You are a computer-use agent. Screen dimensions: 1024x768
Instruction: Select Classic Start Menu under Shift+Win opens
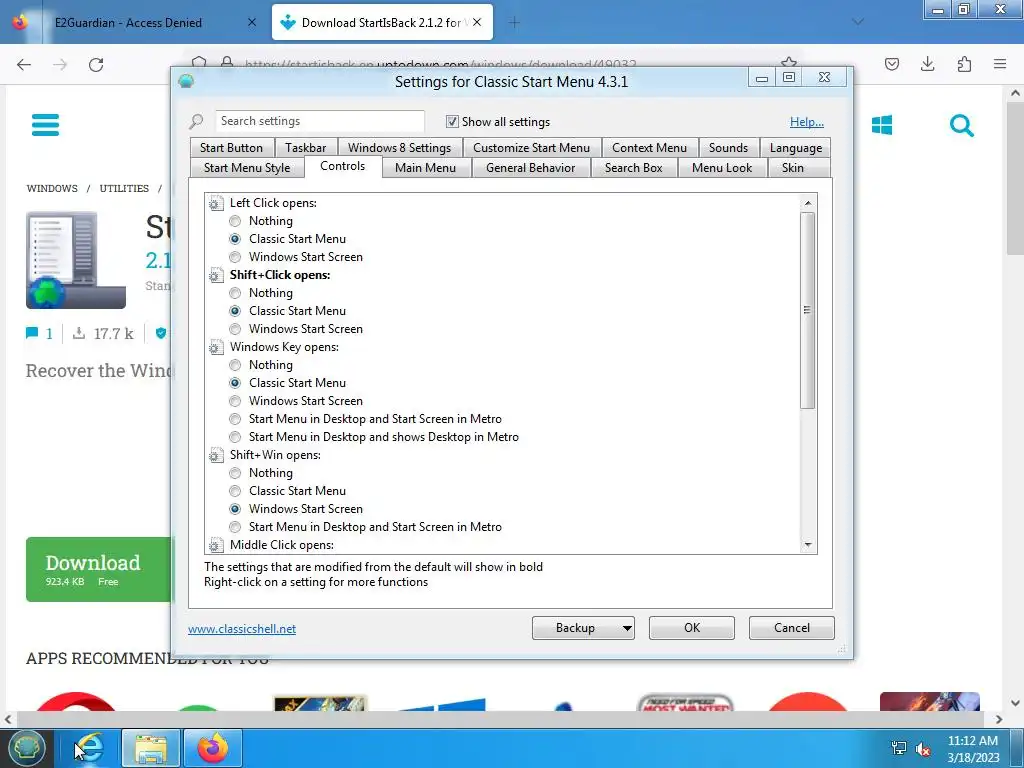pos(235,490)
